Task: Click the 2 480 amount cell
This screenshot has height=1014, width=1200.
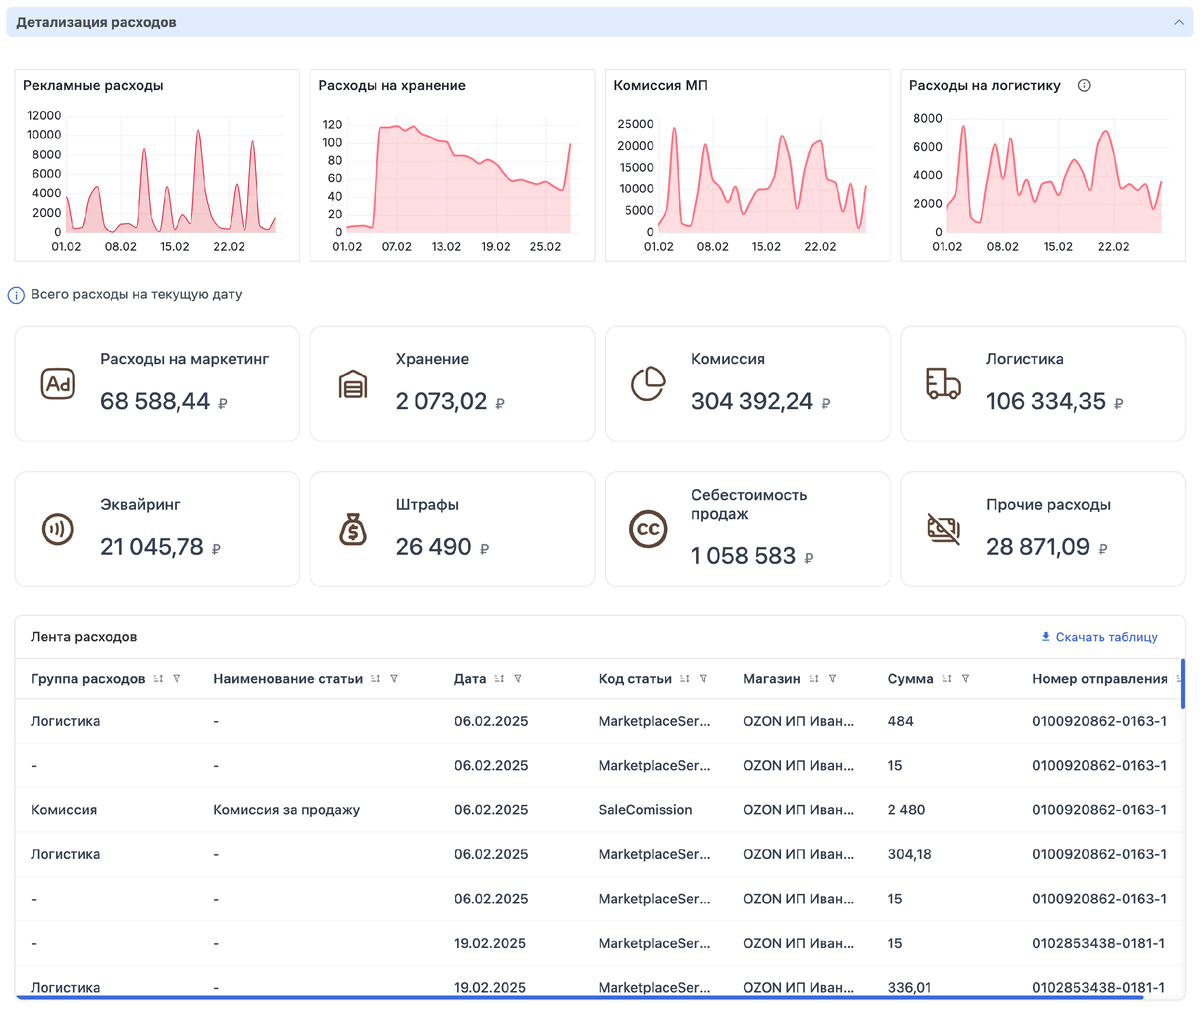Action: [x=906, y=810]
